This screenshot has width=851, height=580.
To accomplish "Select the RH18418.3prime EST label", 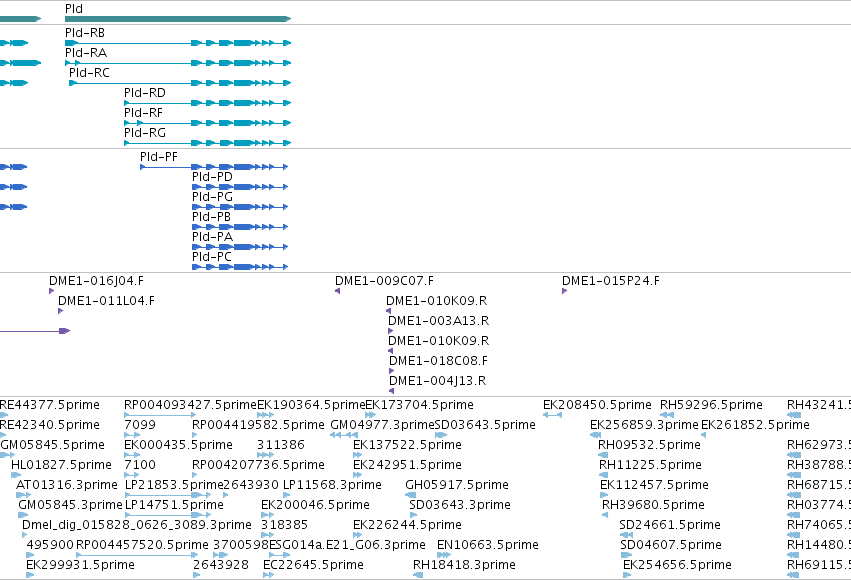I will [464, 565].
